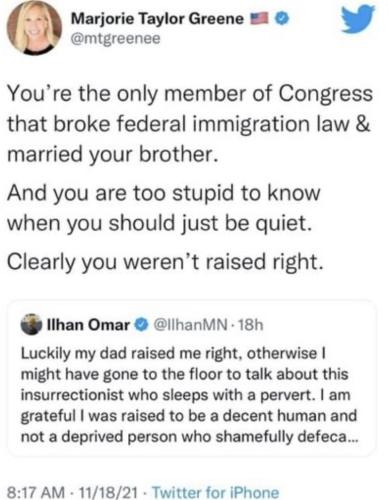The width and height of the screenshot is (388, 500).
Task: Click Ilhan Omar's verified checkmark badge
Action: (x=141, y=324)
